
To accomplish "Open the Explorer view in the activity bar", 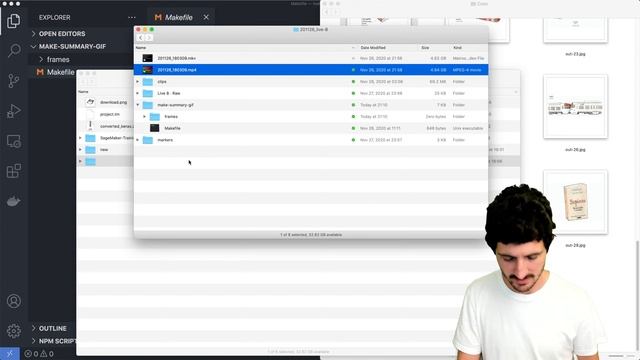I will pos(13,21).
